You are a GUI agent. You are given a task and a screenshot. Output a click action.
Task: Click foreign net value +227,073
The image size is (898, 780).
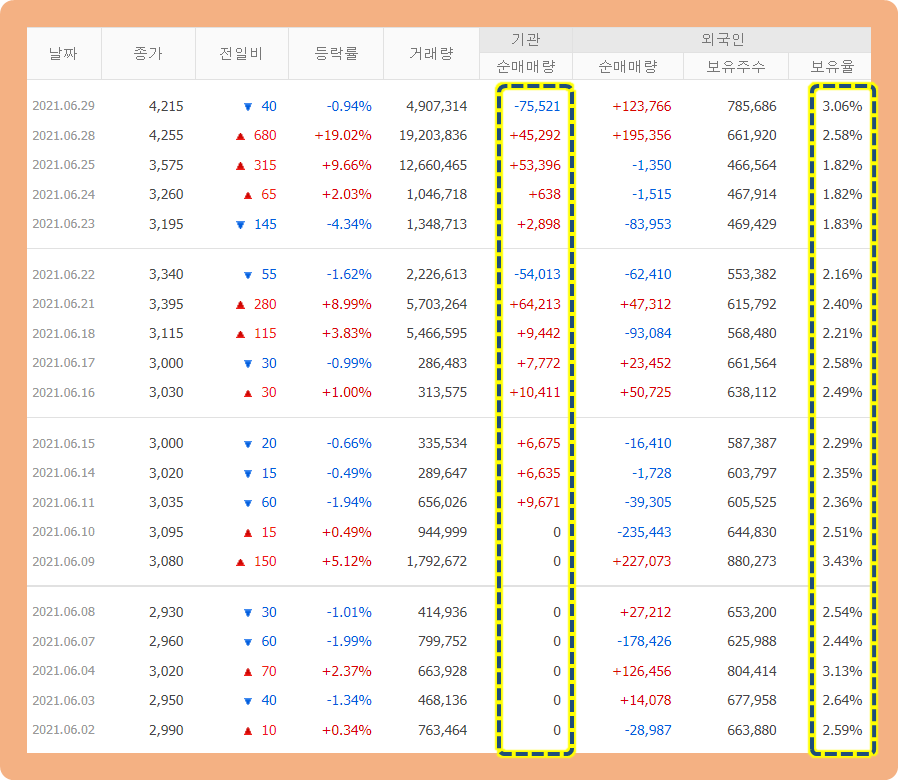641,561
